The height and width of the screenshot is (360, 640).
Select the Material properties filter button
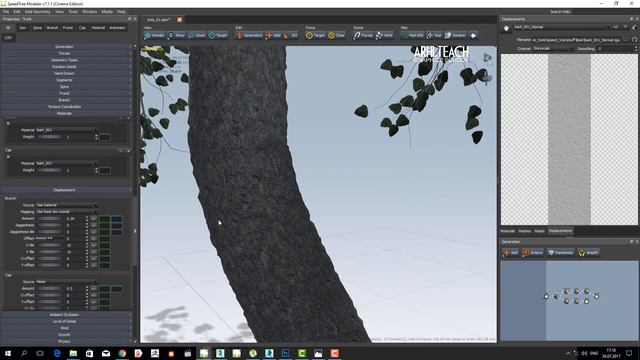98,28
